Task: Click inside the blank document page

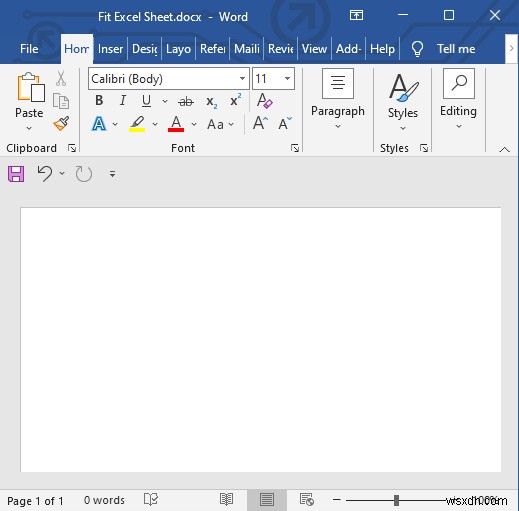Action: [261, 339]
